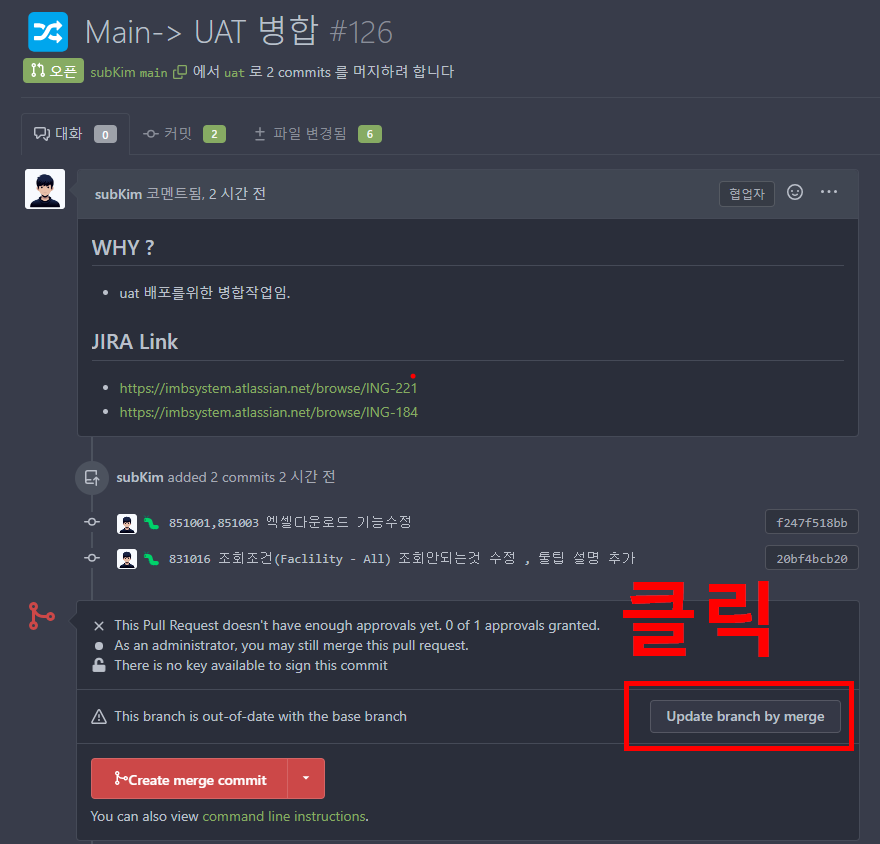Image resolution: width=880 pixels, height=844 pixels.
Task: Click subKim's avatar next to the comment
Action: (x=45, y=189)
